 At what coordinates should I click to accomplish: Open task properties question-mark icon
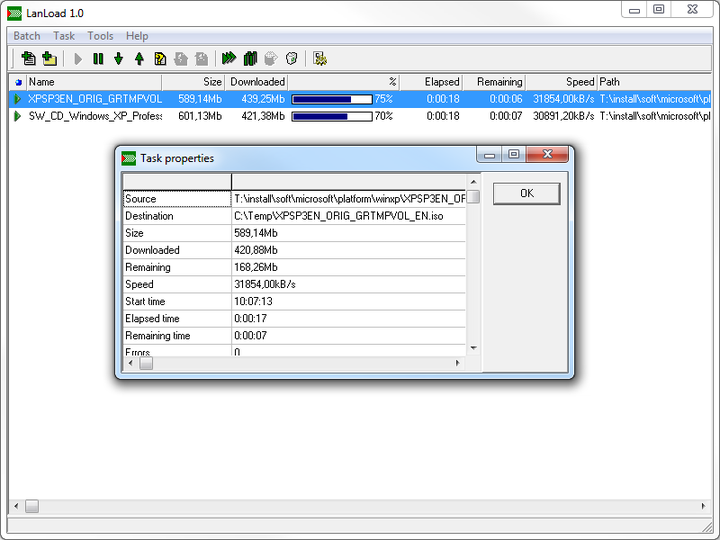coord(160,59)
